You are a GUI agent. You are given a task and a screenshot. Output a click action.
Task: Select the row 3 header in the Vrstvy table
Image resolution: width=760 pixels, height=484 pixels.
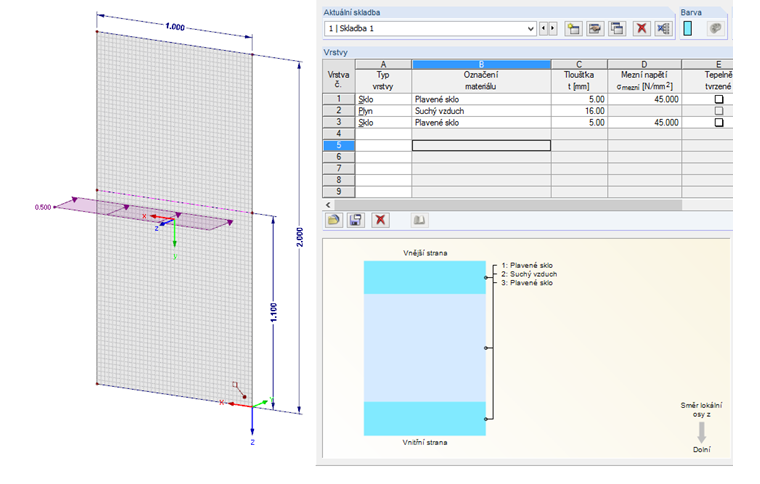tap(339, 122)
